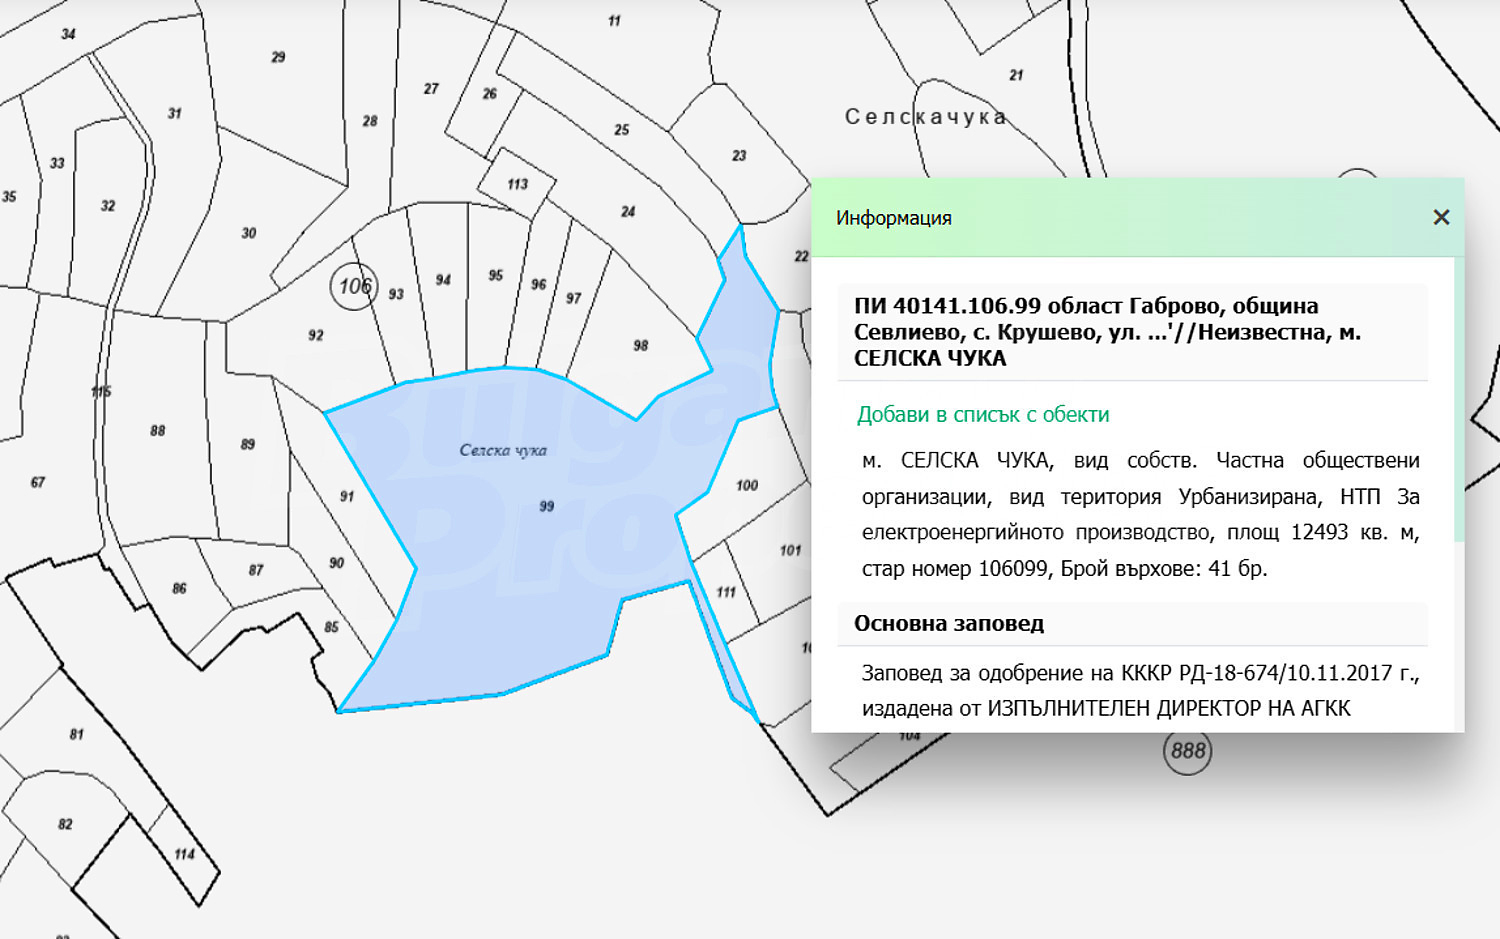
Task: Select parcel 92 on the map
Action: 316,336
